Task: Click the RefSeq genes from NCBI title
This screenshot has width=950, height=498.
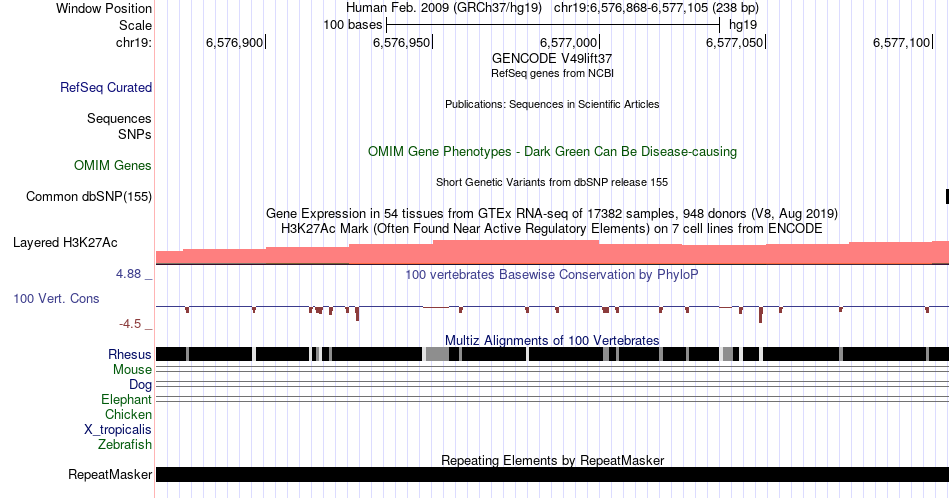Action: click(x=552, y=73)
